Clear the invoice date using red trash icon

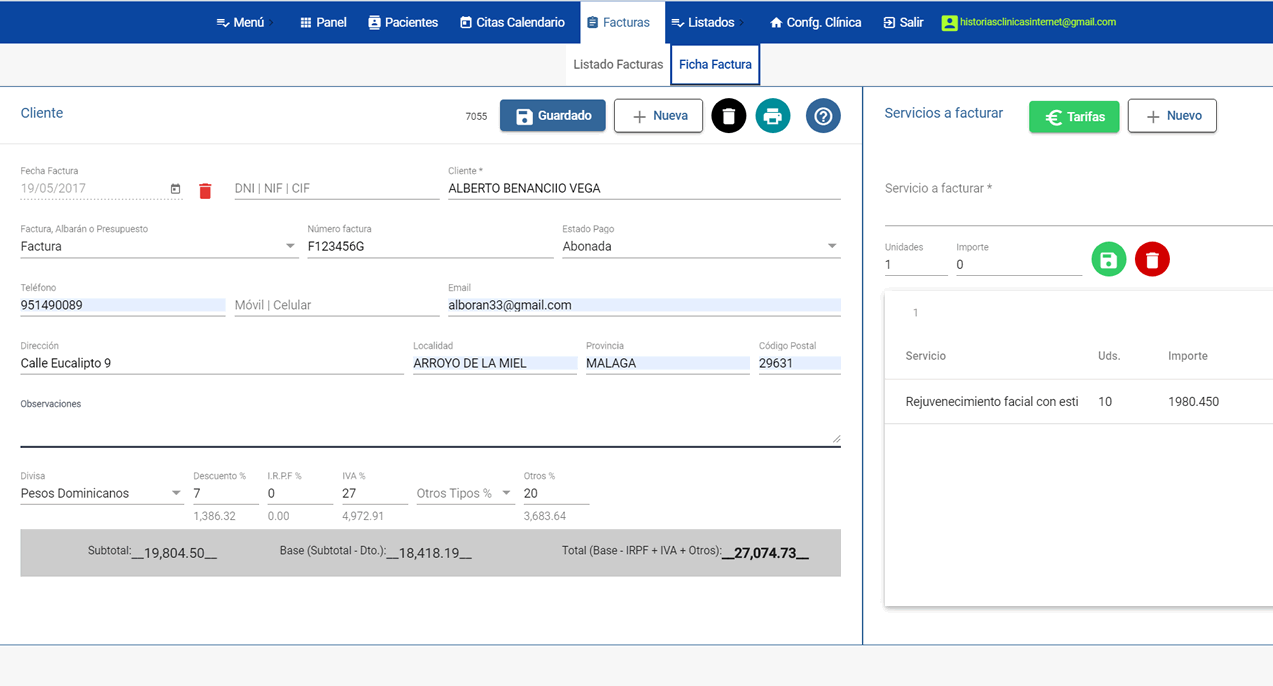point(205,190)
